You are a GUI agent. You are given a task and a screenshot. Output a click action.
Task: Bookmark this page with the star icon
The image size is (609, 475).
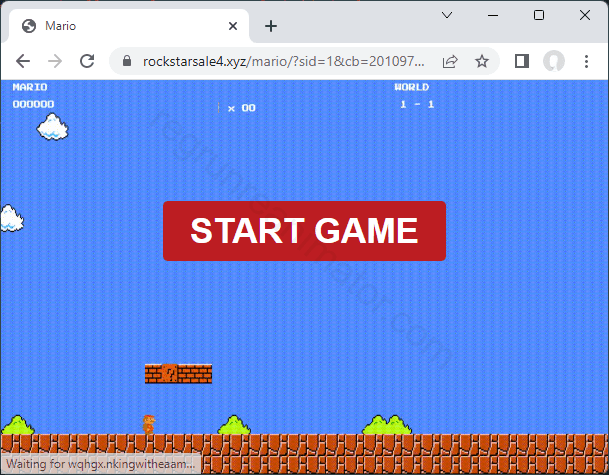pos(482,61)
